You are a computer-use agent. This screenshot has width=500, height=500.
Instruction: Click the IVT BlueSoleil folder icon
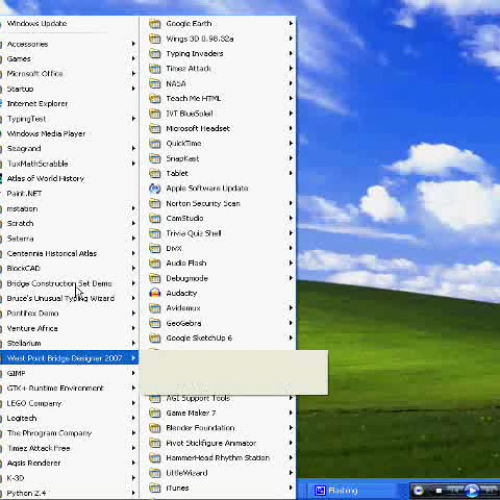pos(155,113)
